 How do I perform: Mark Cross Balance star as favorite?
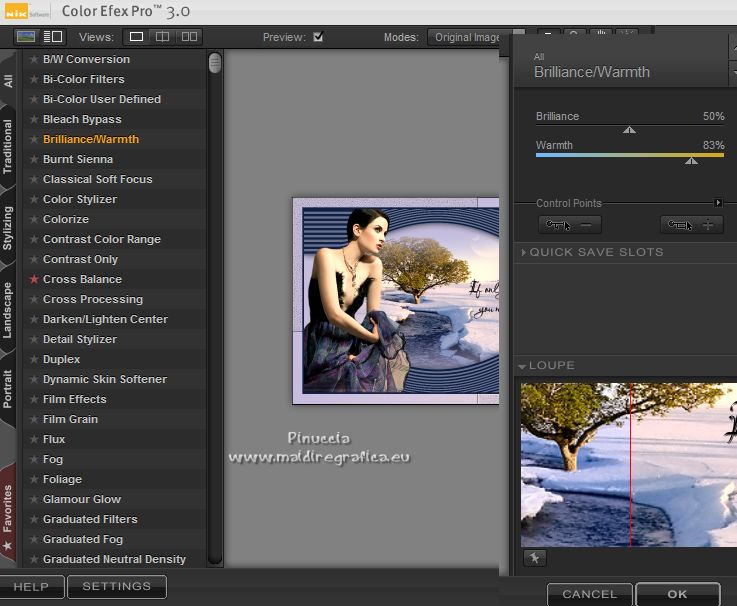[x=34, y=279]
